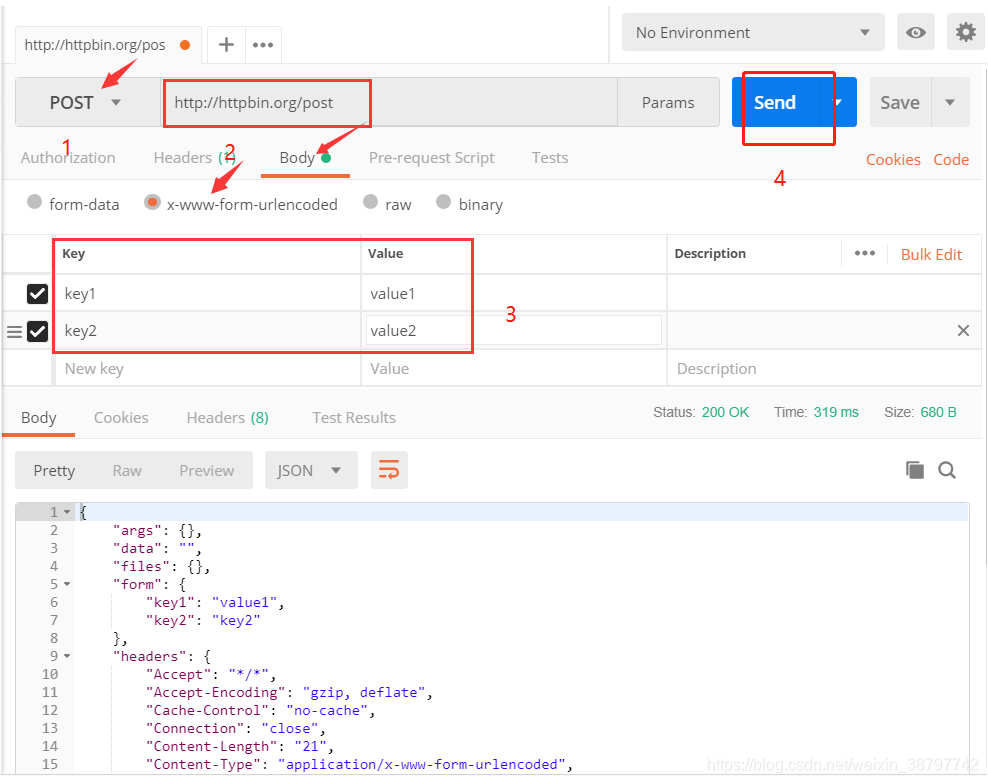
Task: Click the 200 OK status text
Action: click(x=725, y=412)
